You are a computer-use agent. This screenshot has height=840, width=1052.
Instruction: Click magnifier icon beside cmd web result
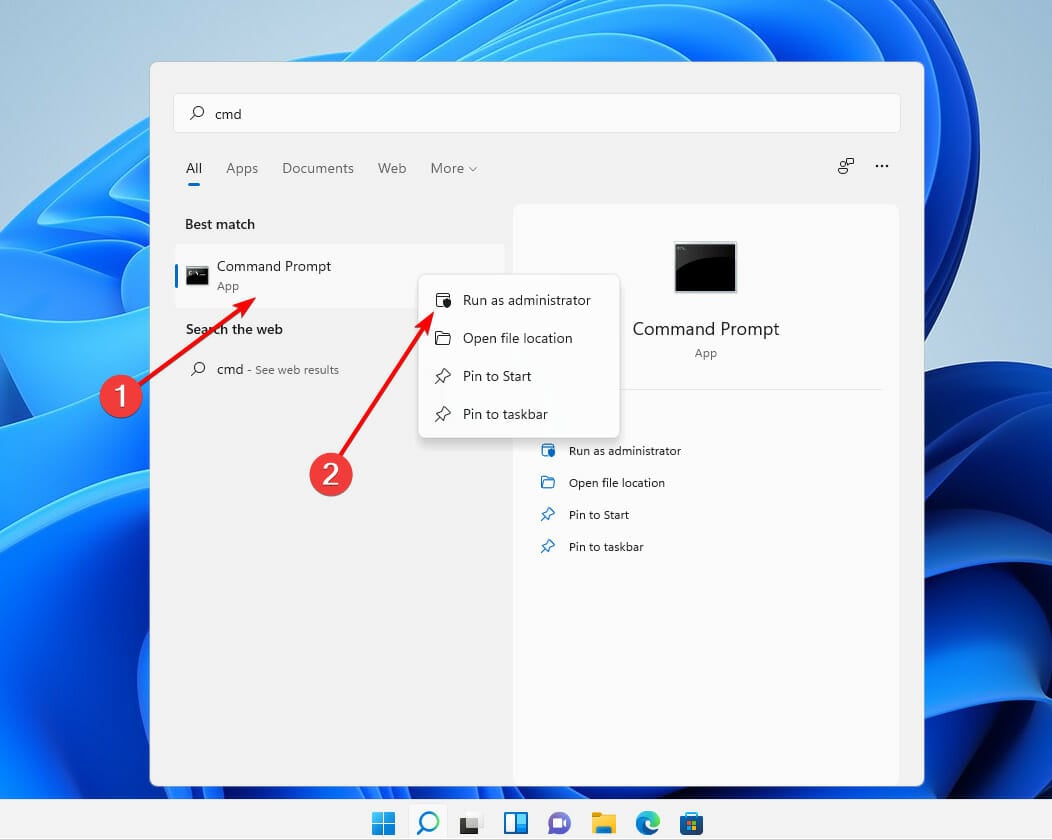coord(198,368)
